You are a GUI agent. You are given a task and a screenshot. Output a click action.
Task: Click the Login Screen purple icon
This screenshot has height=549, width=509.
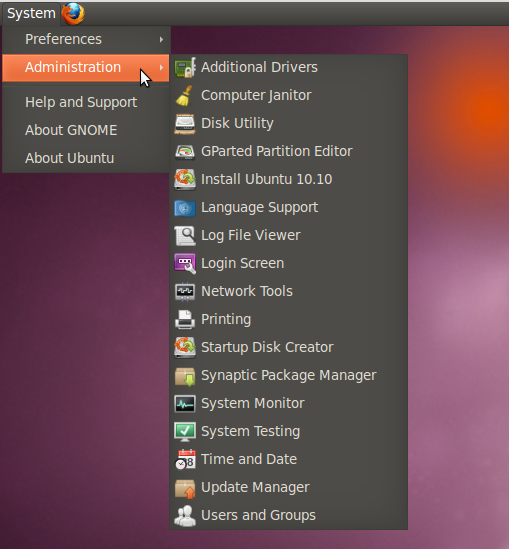(185, 263)
